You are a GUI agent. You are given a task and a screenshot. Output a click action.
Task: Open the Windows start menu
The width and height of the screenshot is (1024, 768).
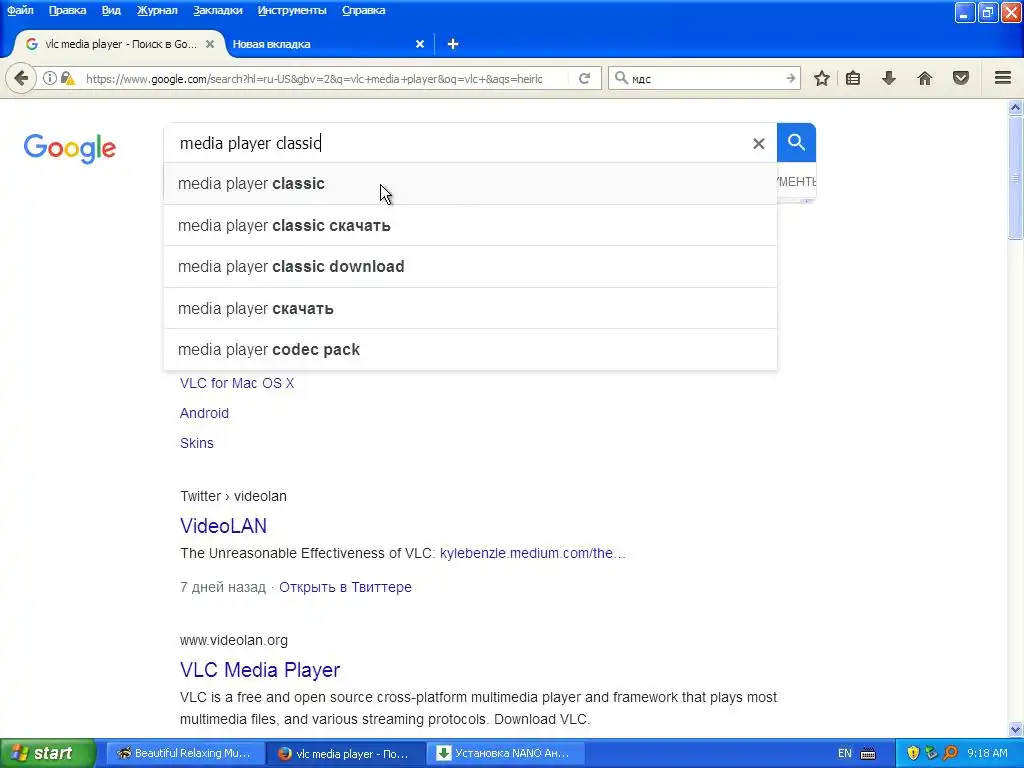point(48,754)
